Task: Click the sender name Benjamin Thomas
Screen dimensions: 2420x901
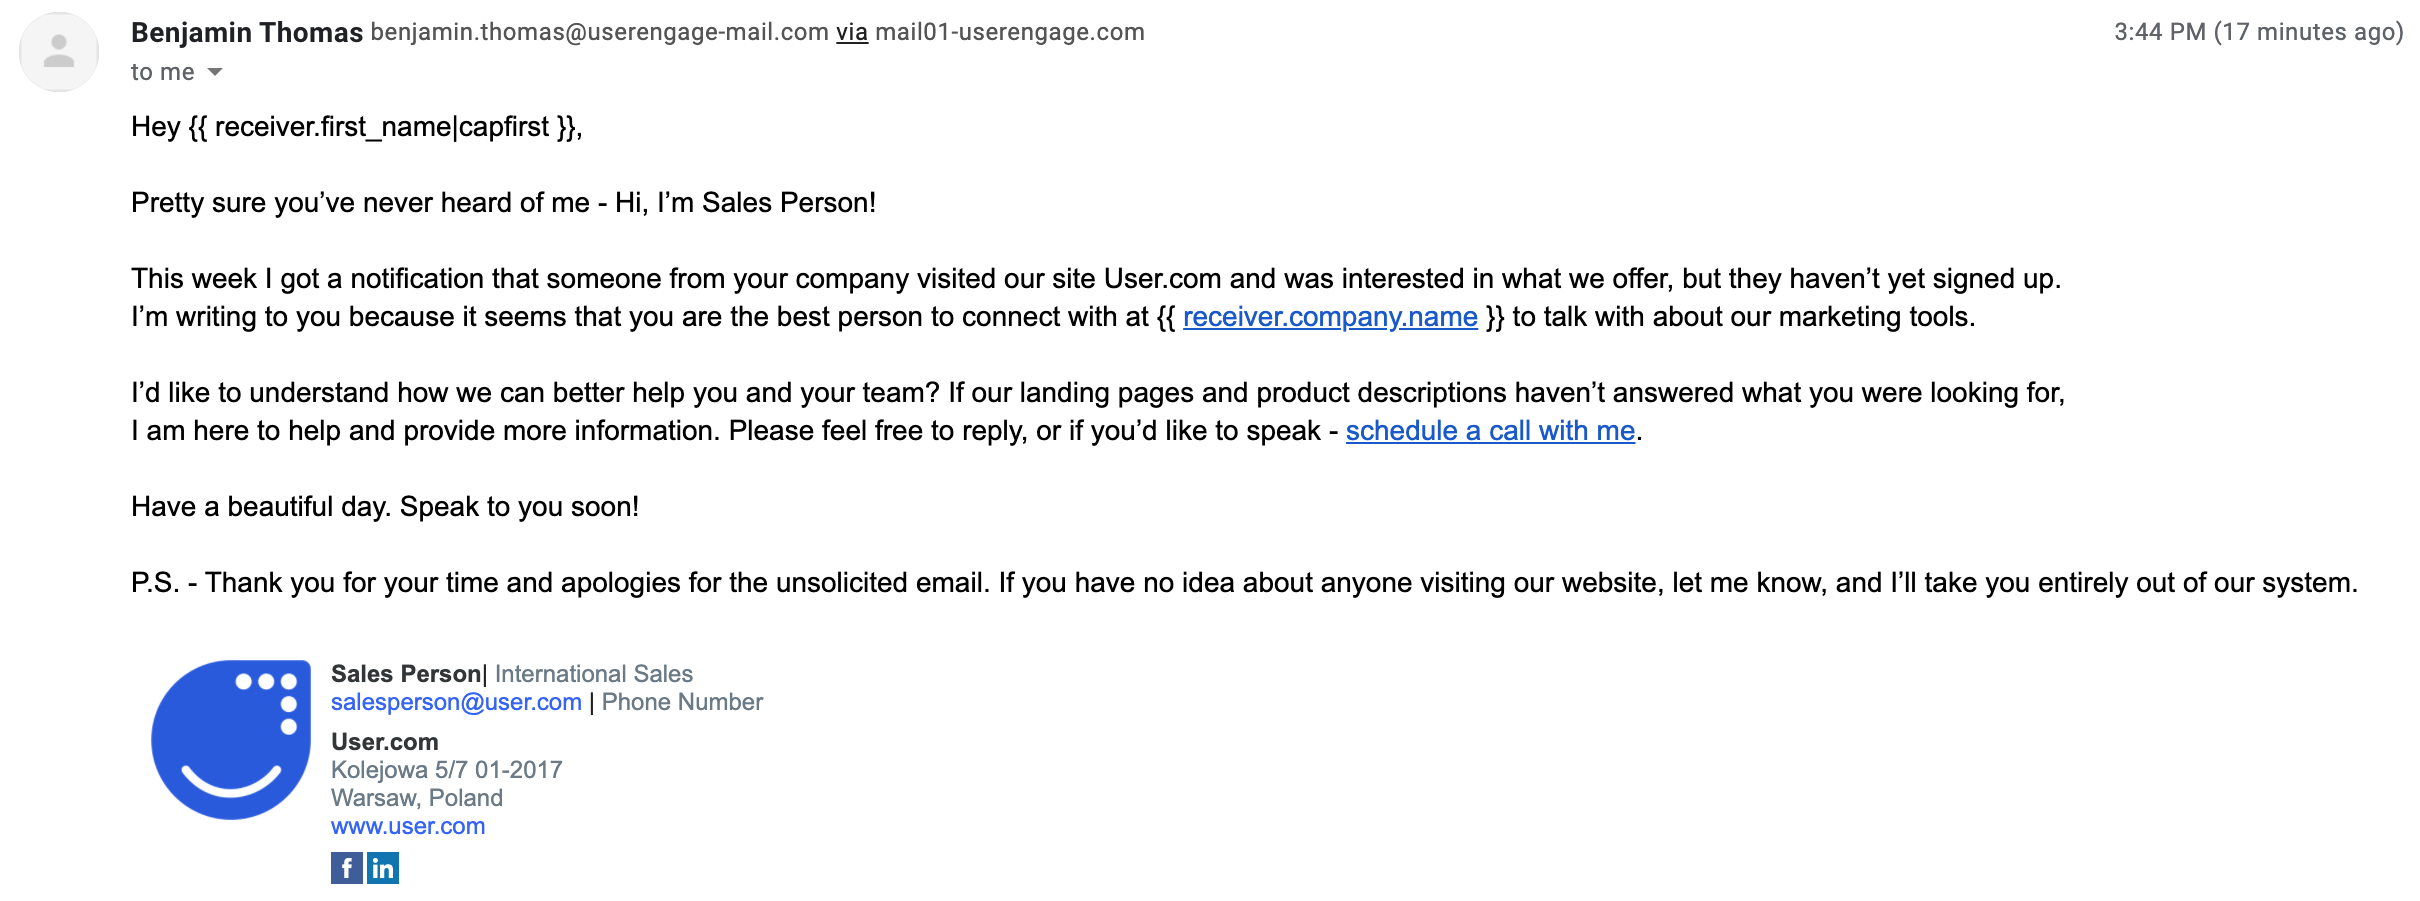Action: click(247, 32)
